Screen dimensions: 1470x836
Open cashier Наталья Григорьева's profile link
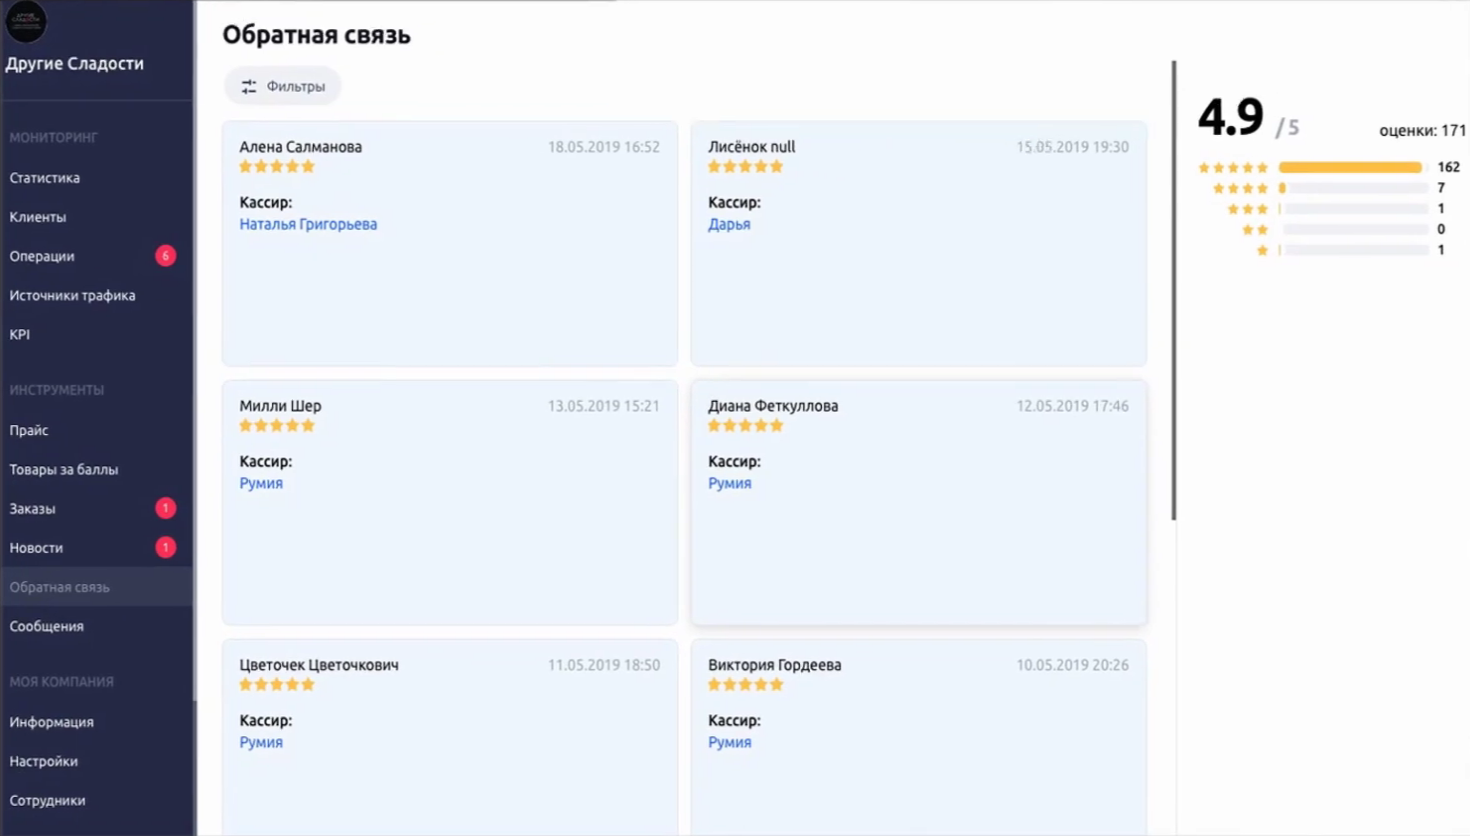[x=308, y=224]
